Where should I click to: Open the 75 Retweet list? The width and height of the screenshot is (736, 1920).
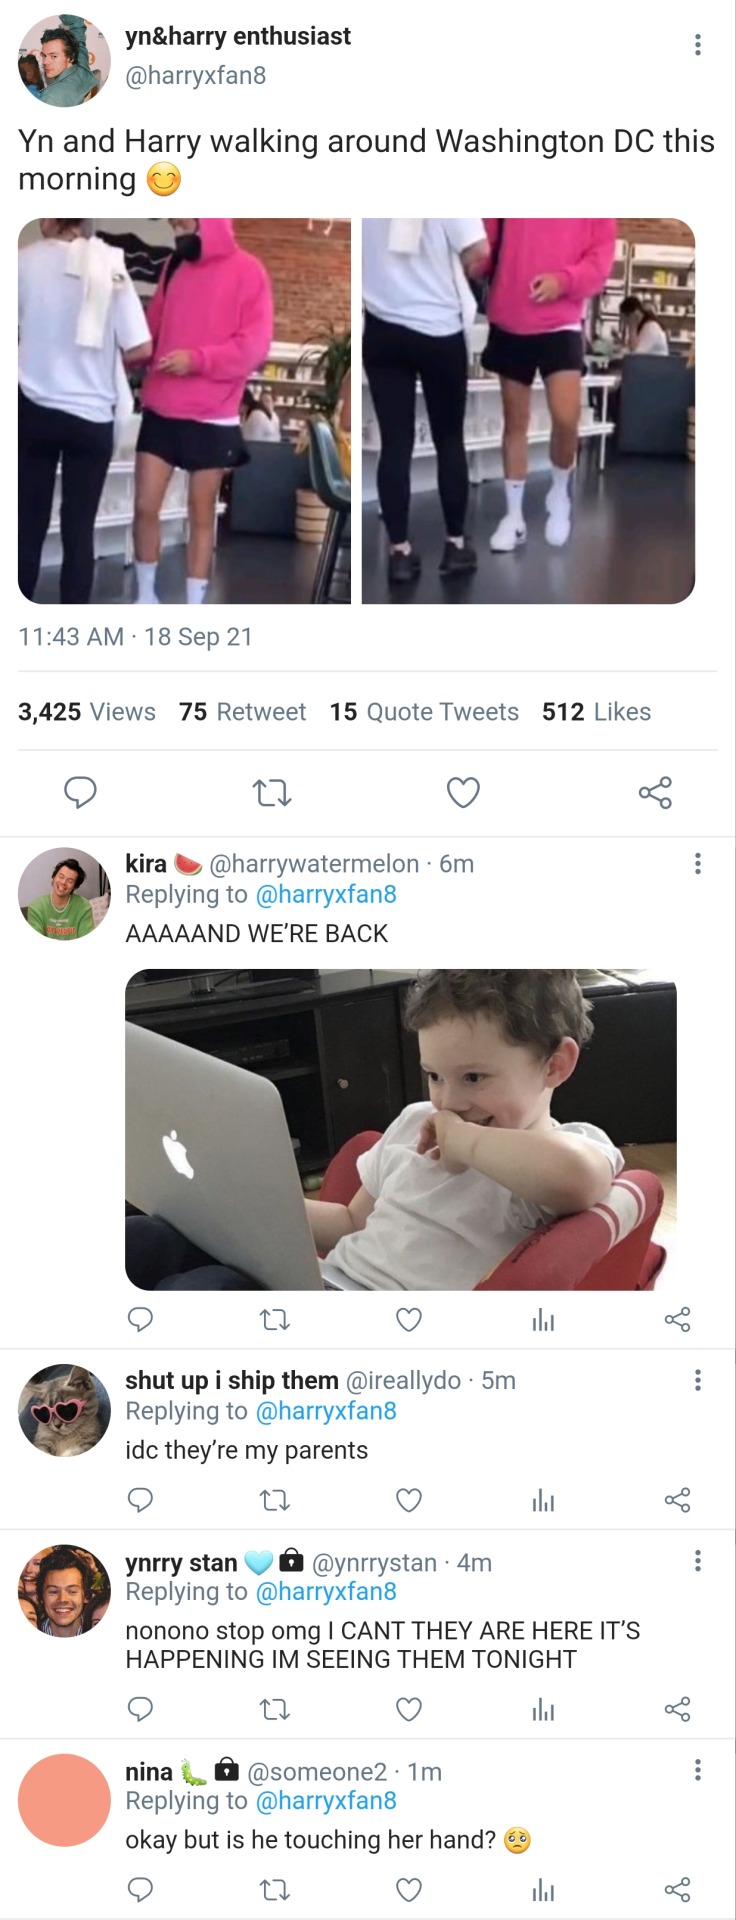click(242, 712)
